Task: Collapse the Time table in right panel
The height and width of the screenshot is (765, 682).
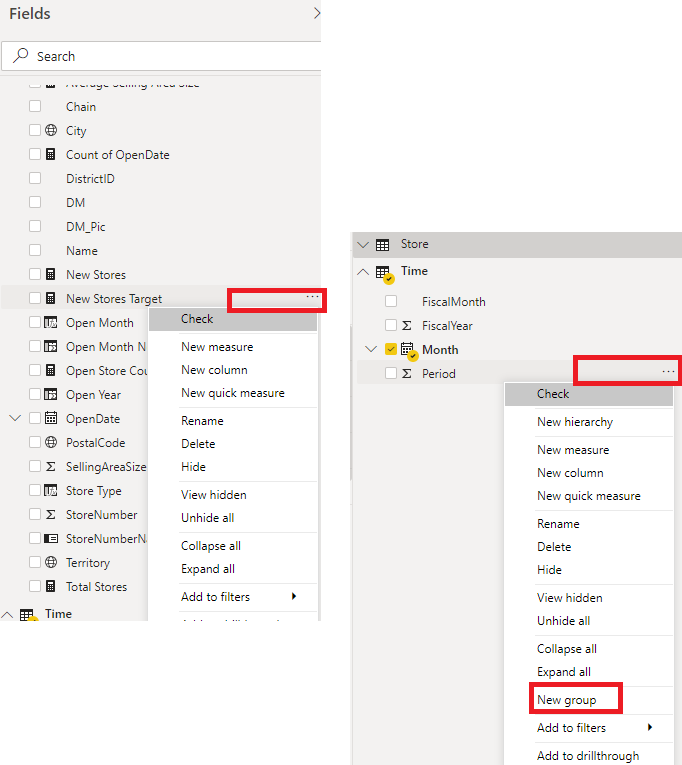Action: 363,272
